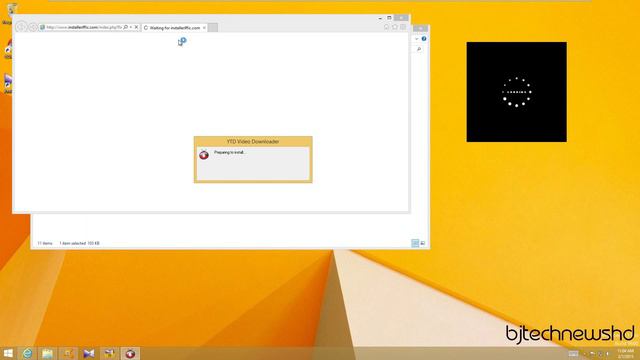The width and height of the screenshot is (640, 360).
Task: Click the browser Forward arrow button
Action: [33, 27]
